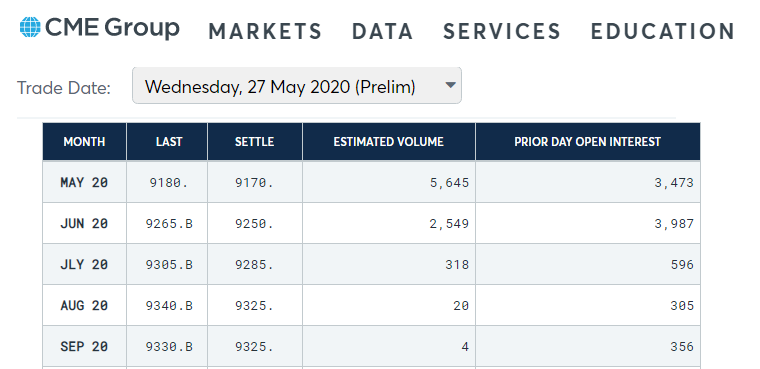Open the MARKETS menu
Screen dimensions: 760x369
265,32
